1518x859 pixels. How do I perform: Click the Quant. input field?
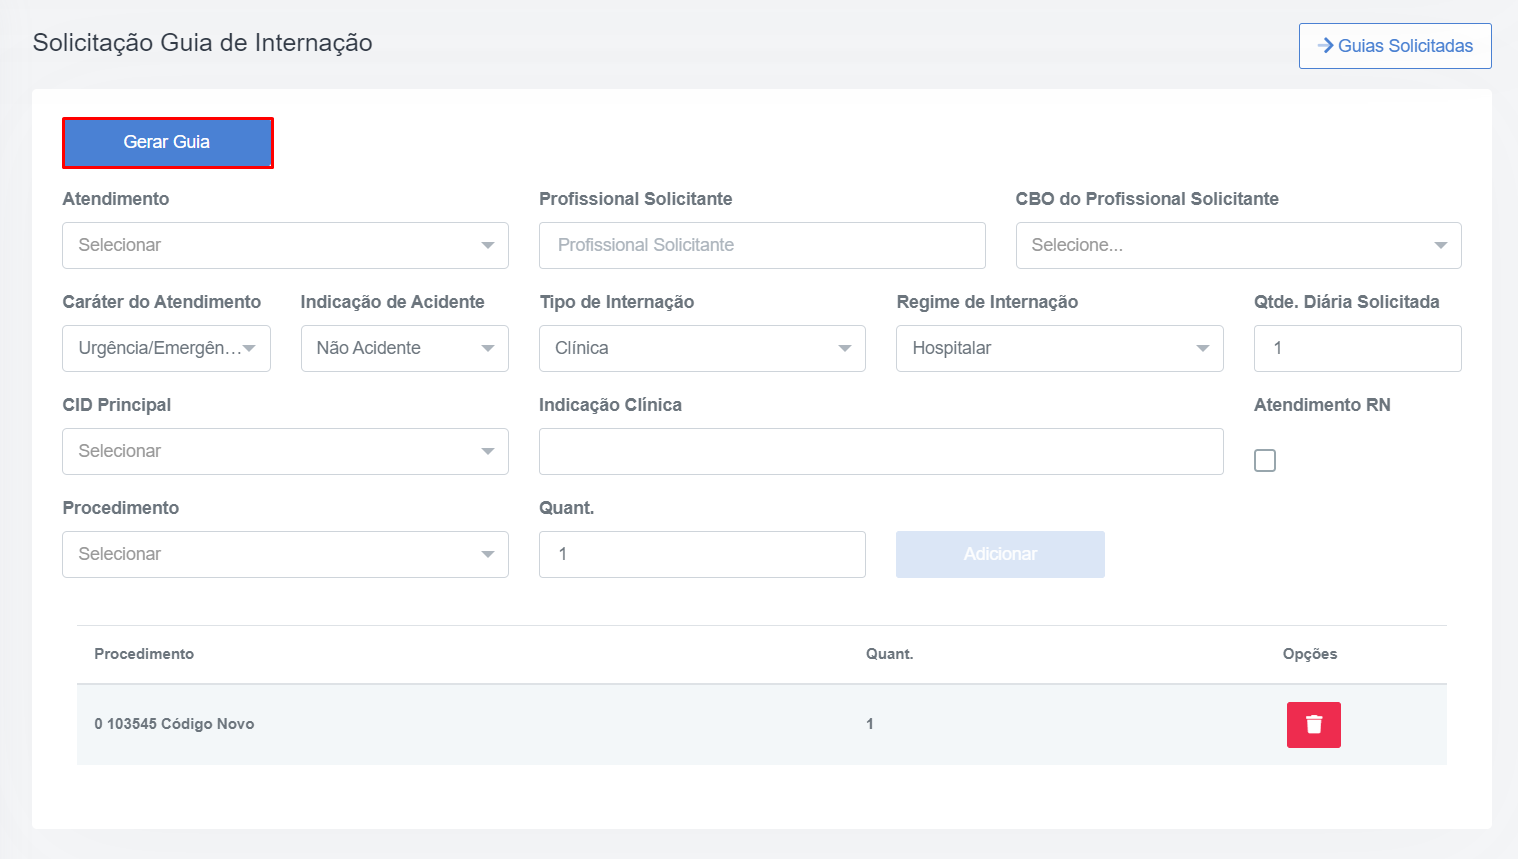pyautogui.click(x=702, y=554)
